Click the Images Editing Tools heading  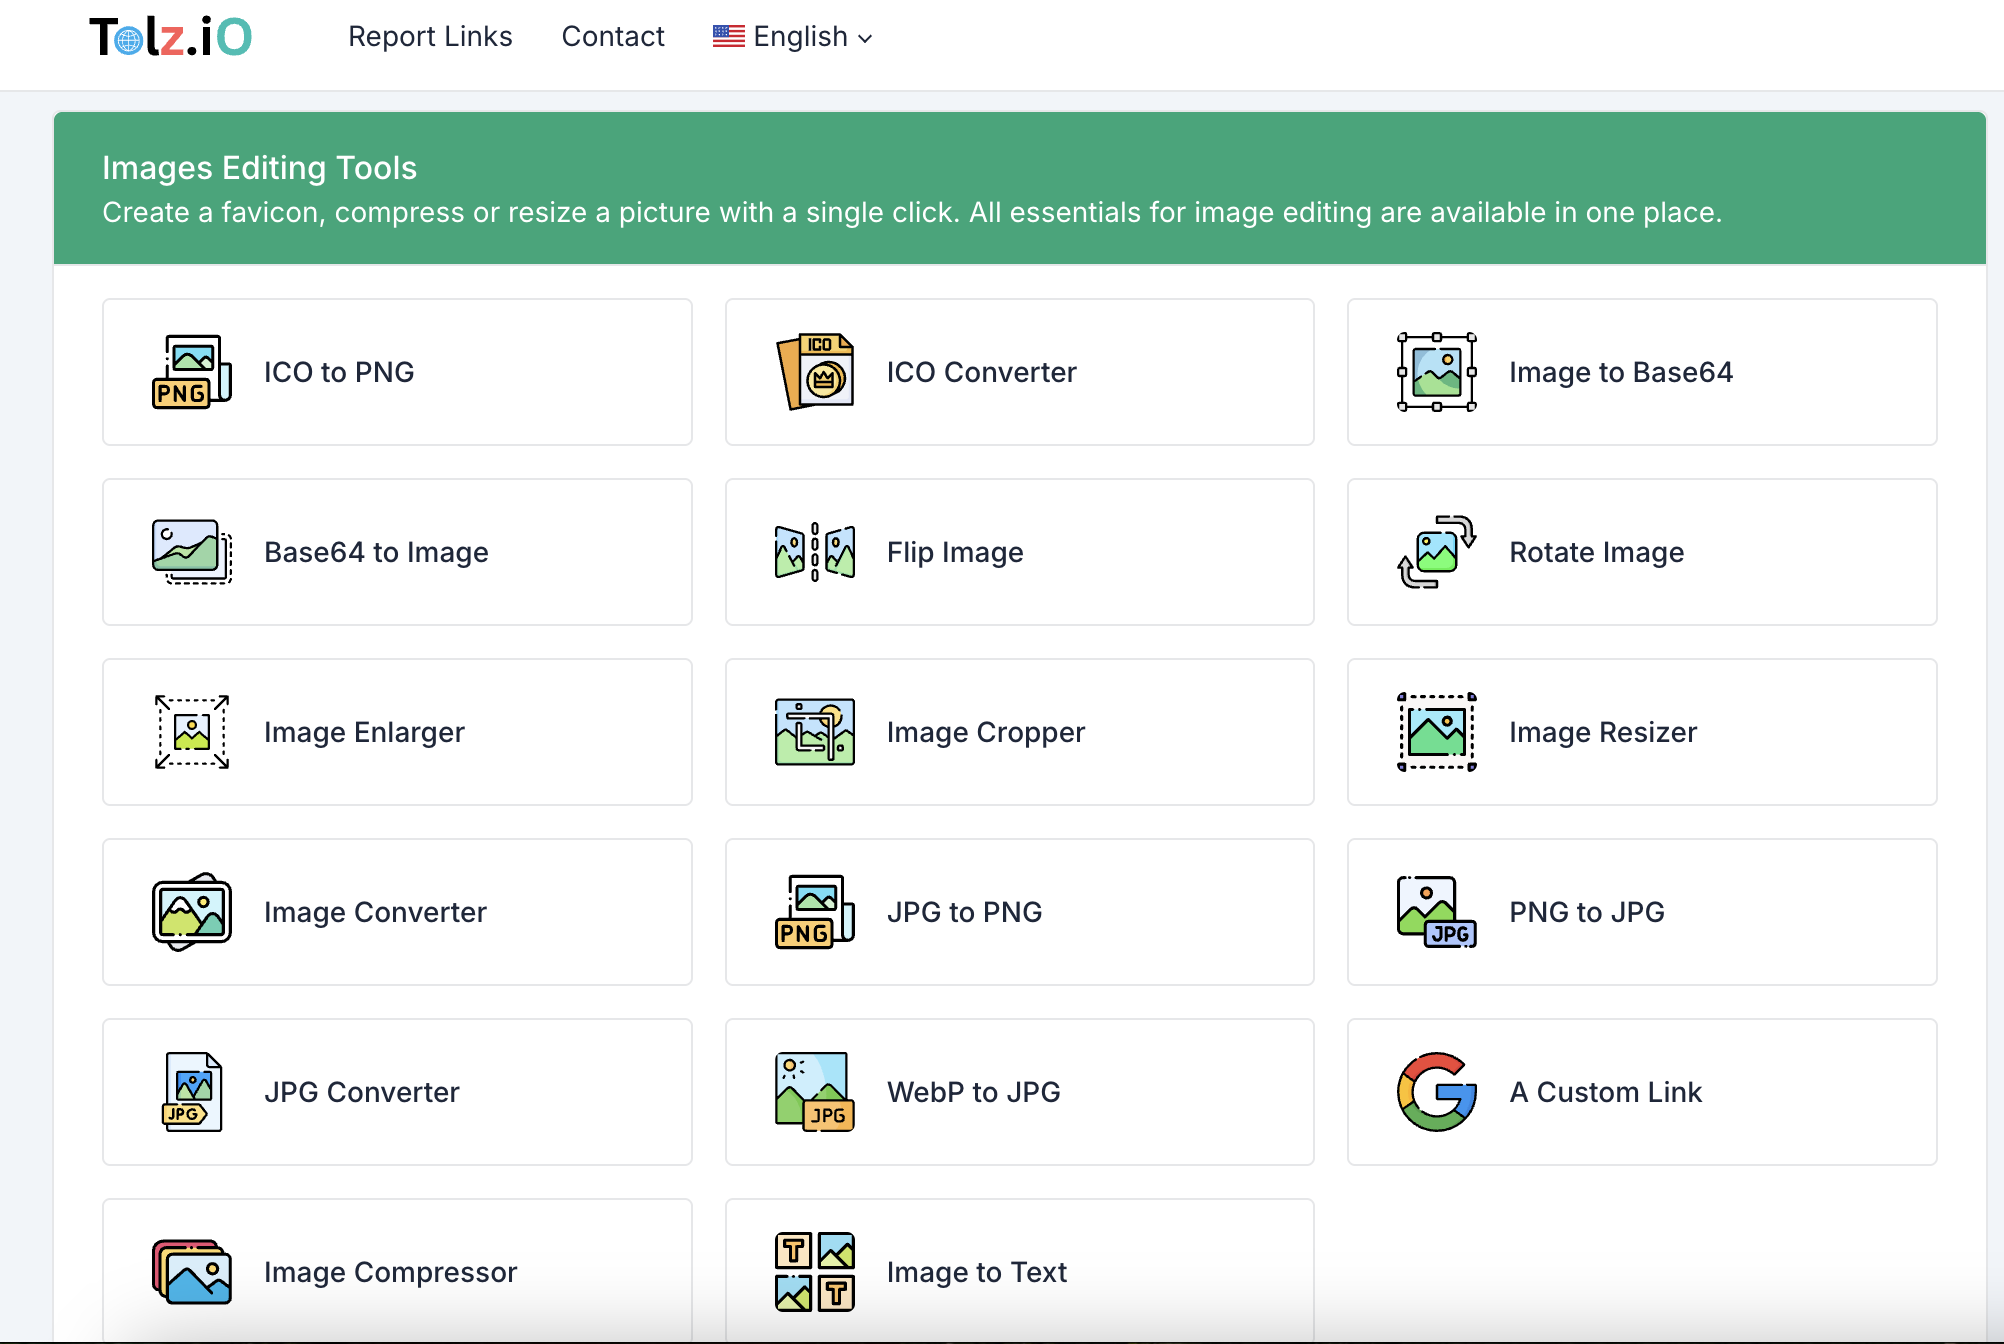coord(259,168)
